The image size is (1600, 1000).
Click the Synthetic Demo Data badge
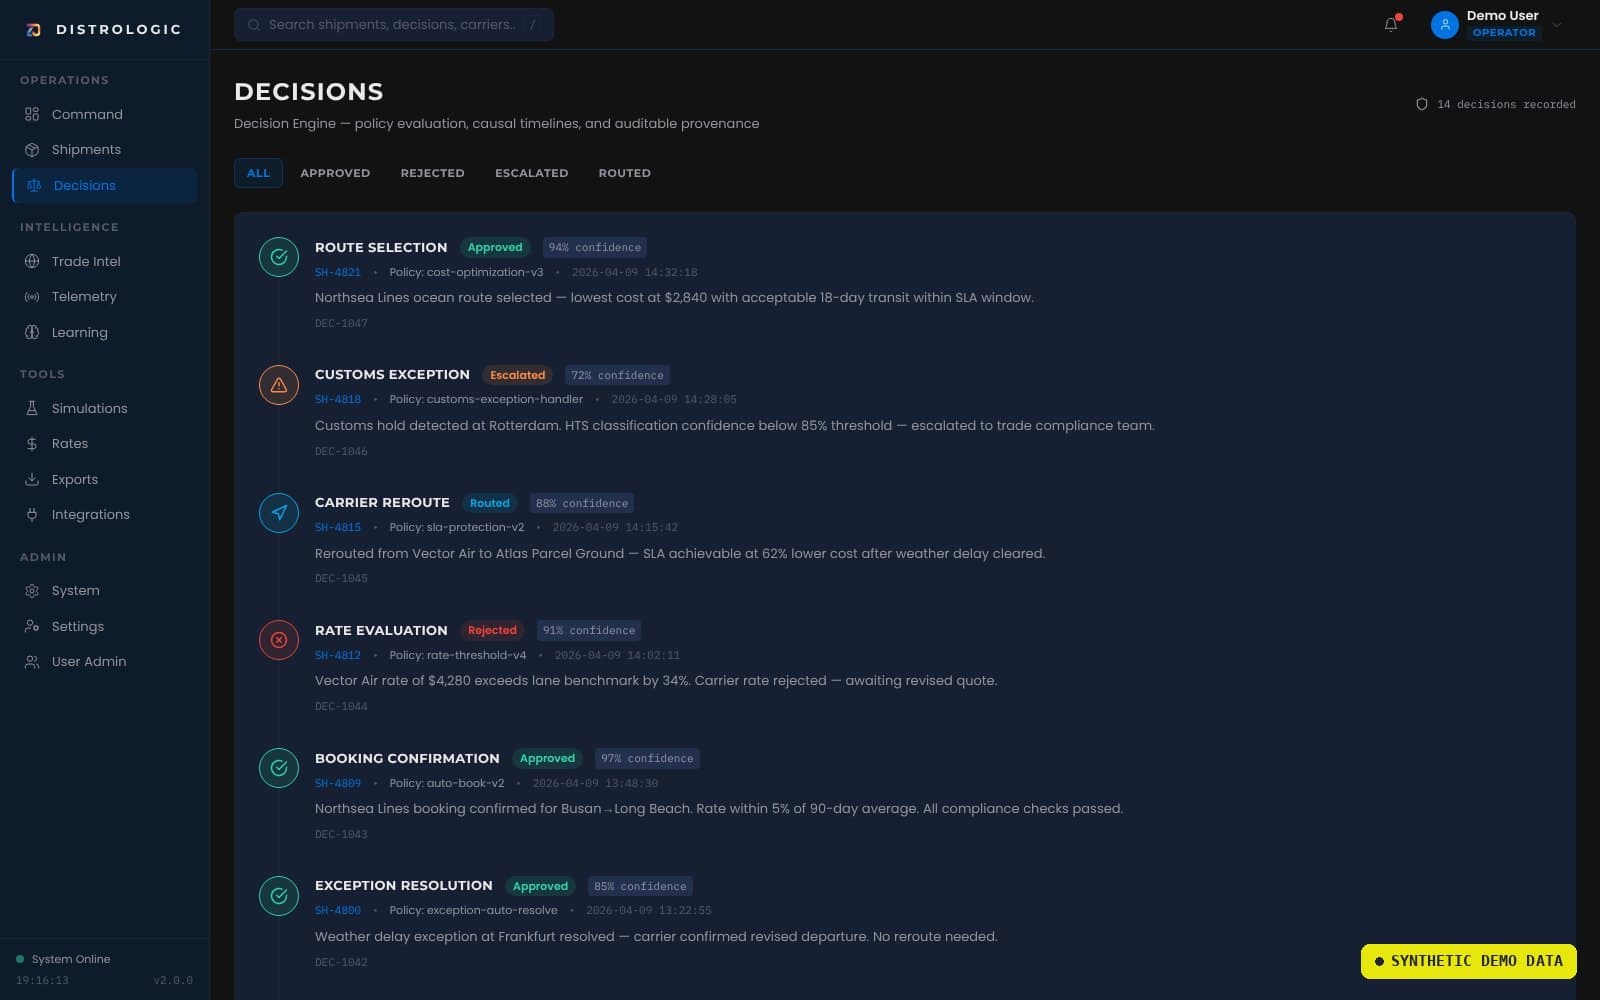click(x=1468, y=961)
